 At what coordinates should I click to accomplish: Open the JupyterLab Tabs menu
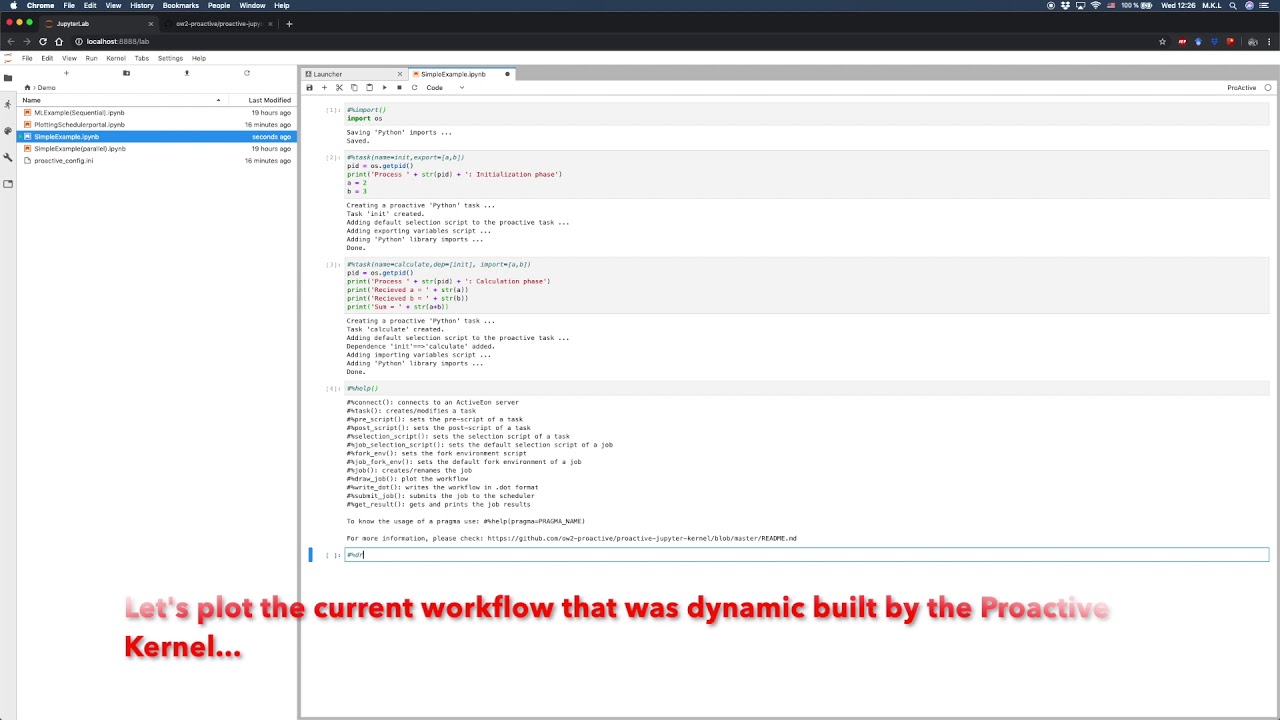(x=142, y=58)
